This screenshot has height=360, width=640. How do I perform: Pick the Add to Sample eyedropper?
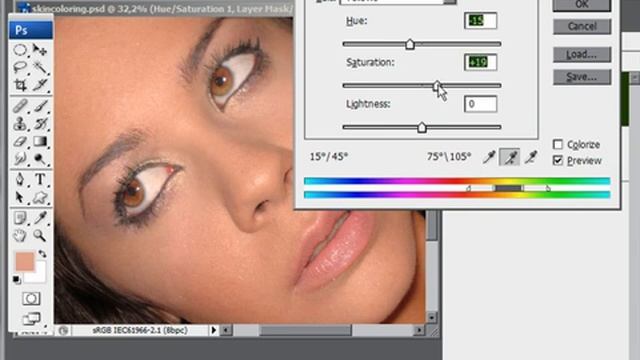[510, 157]
